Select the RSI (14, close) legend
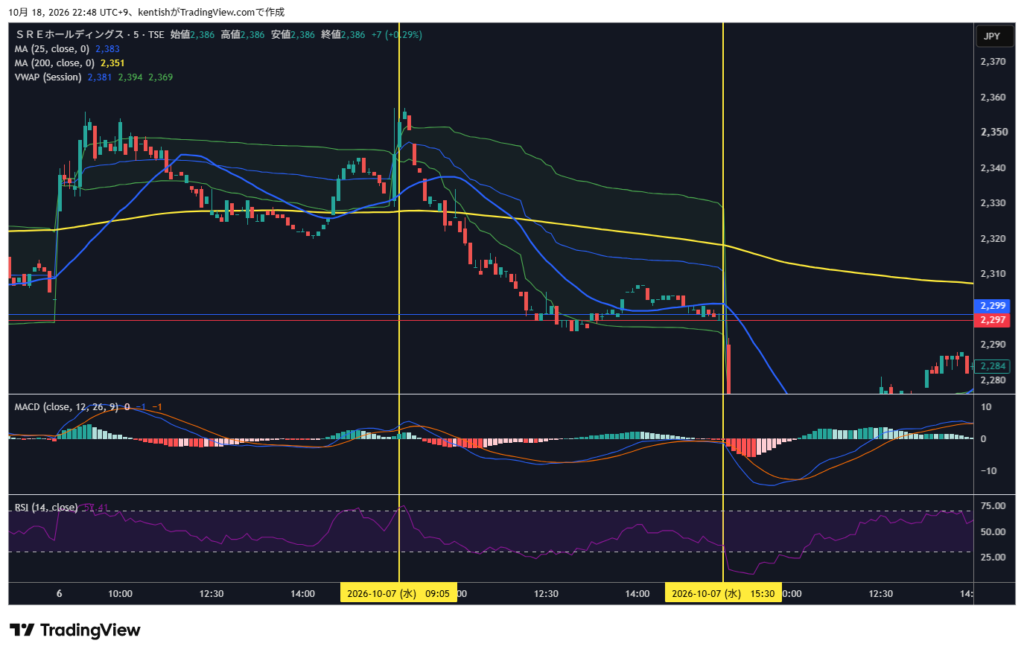The height and width of the screenshot is (655, 1024). 46,507
